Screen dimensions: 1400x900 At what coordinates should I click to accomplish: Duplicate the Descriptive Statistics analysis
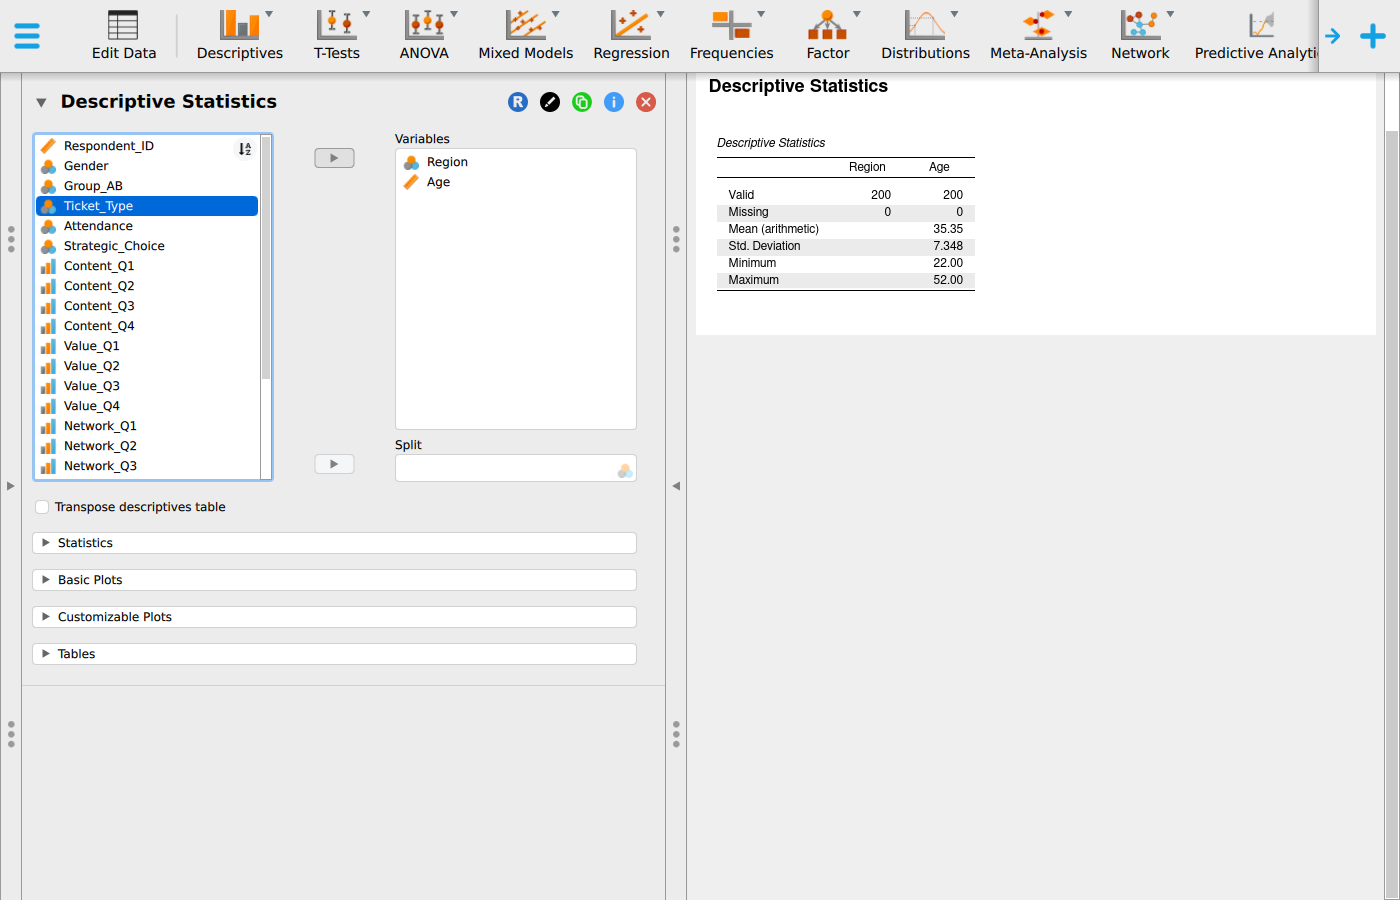click(x=582, y=102)
